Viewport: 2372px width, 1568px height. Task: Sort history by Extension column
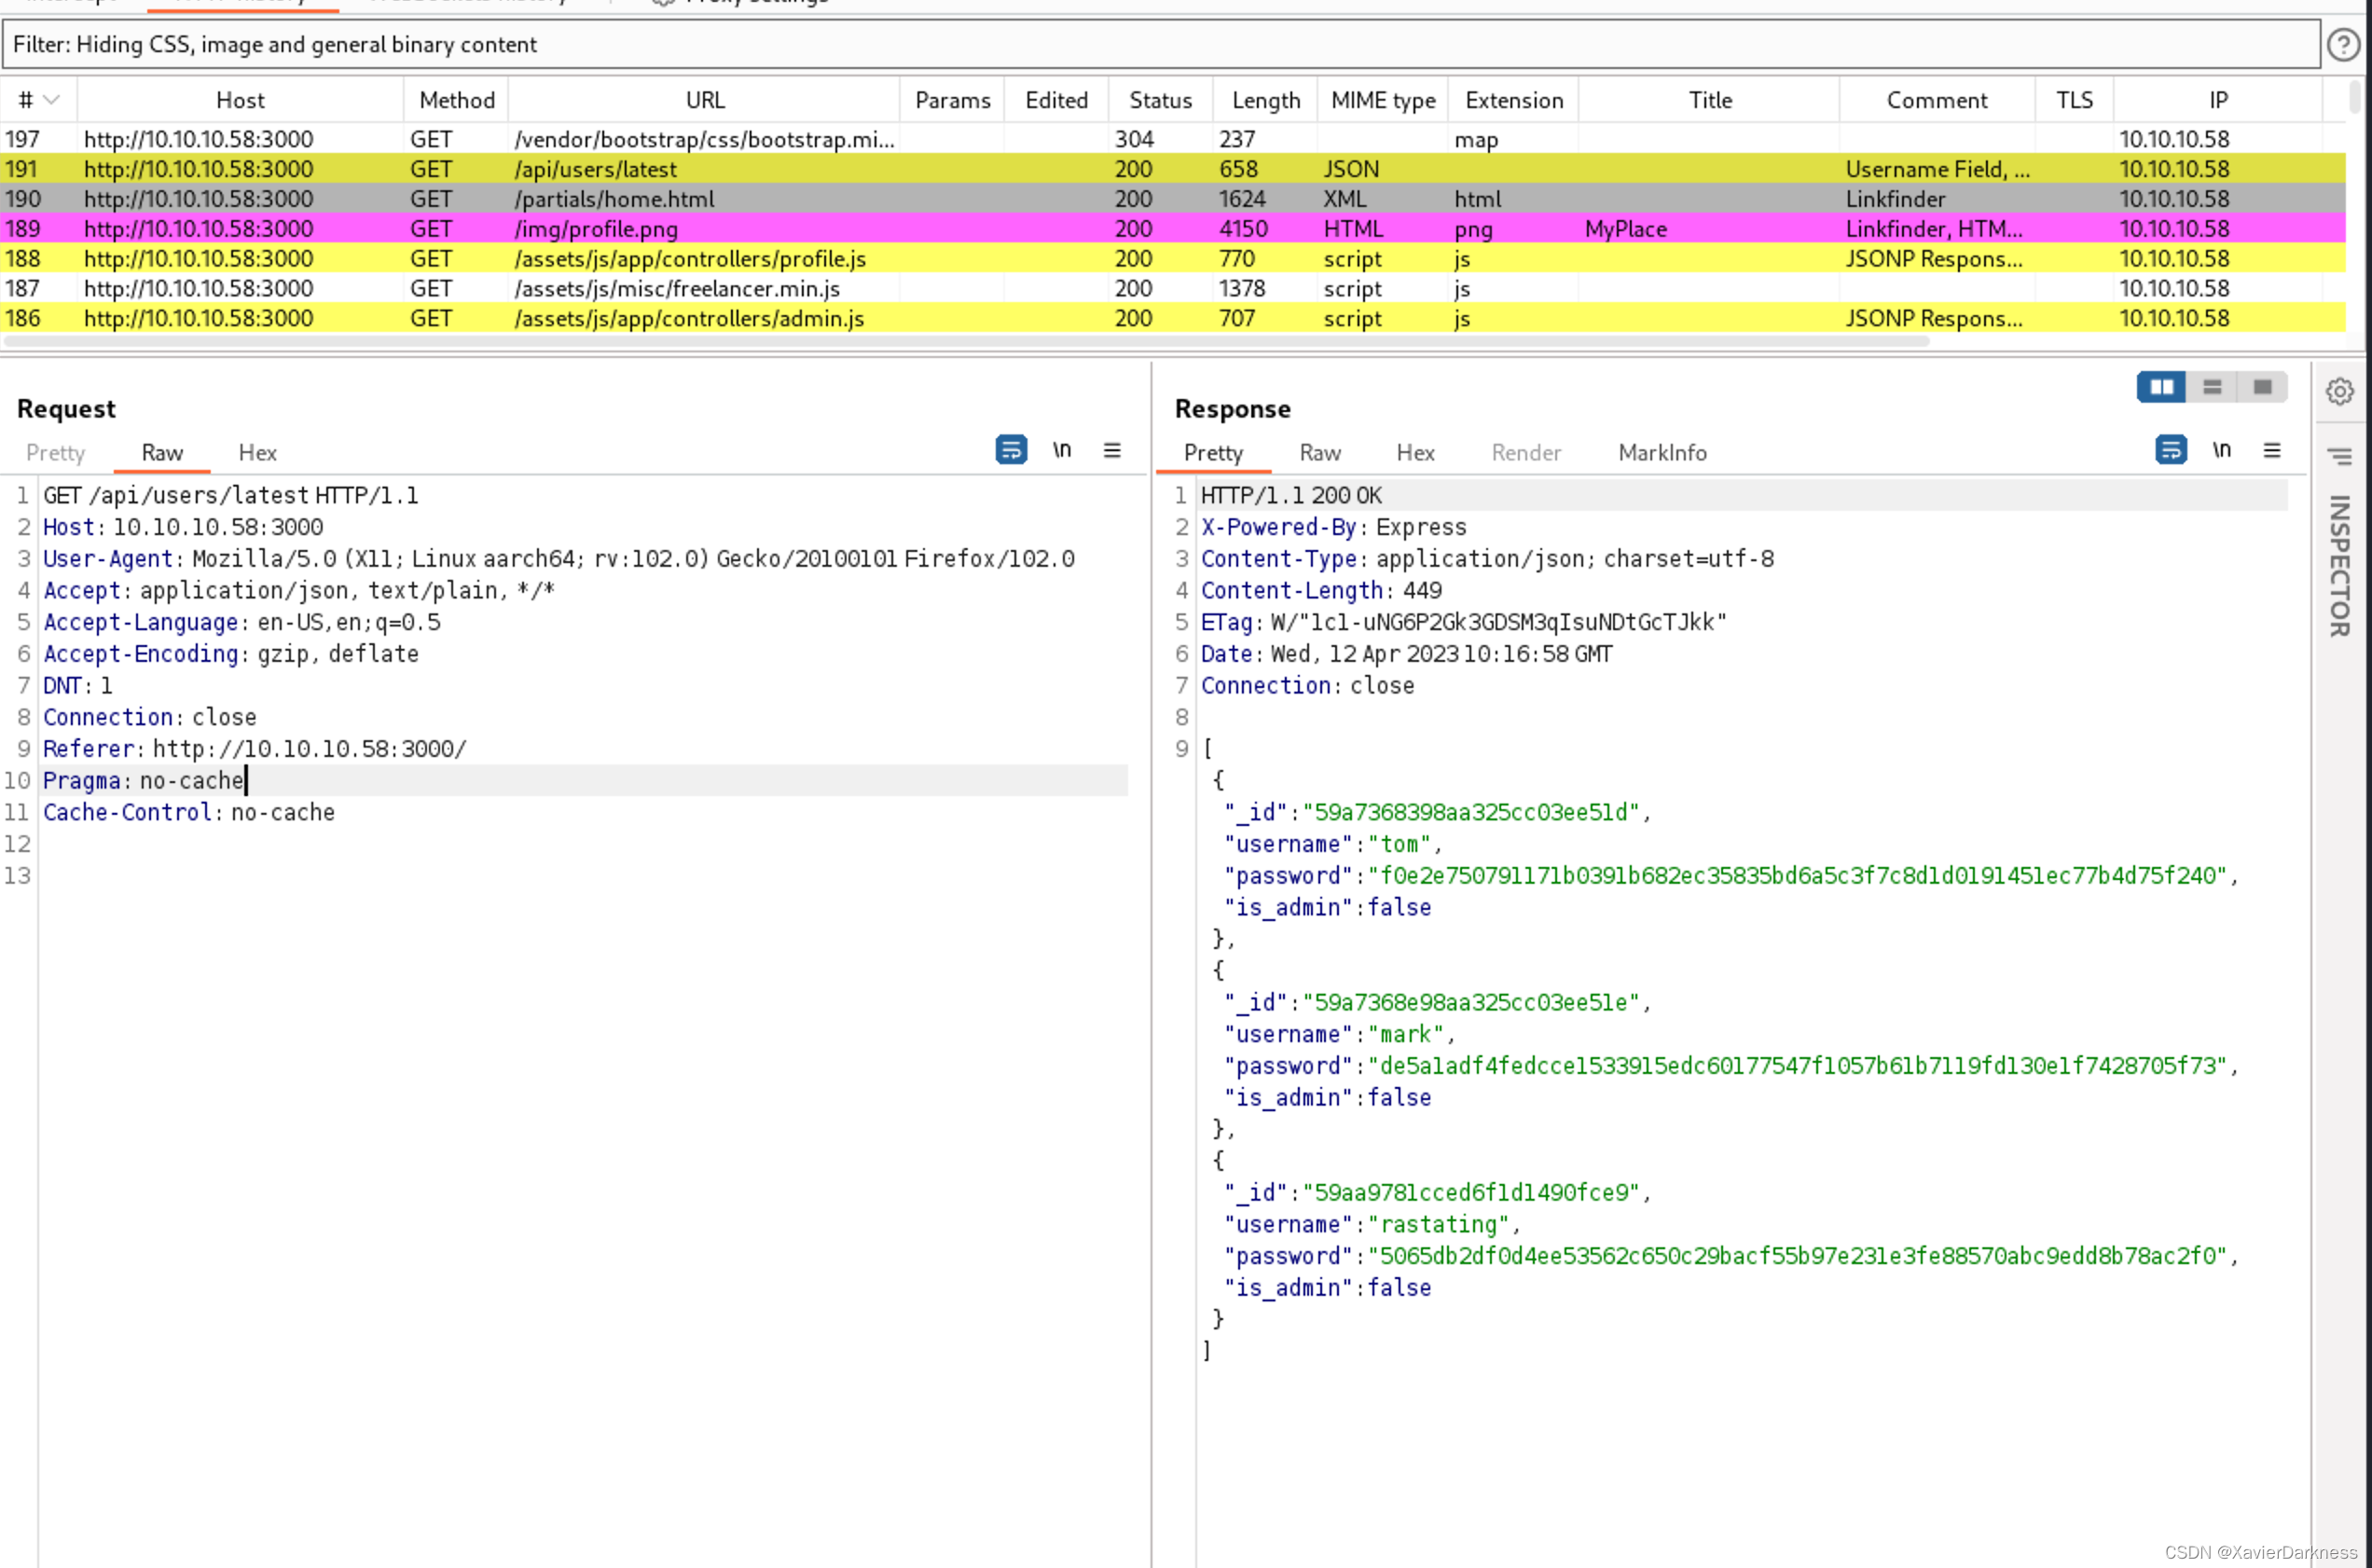tap(1513, 100)
